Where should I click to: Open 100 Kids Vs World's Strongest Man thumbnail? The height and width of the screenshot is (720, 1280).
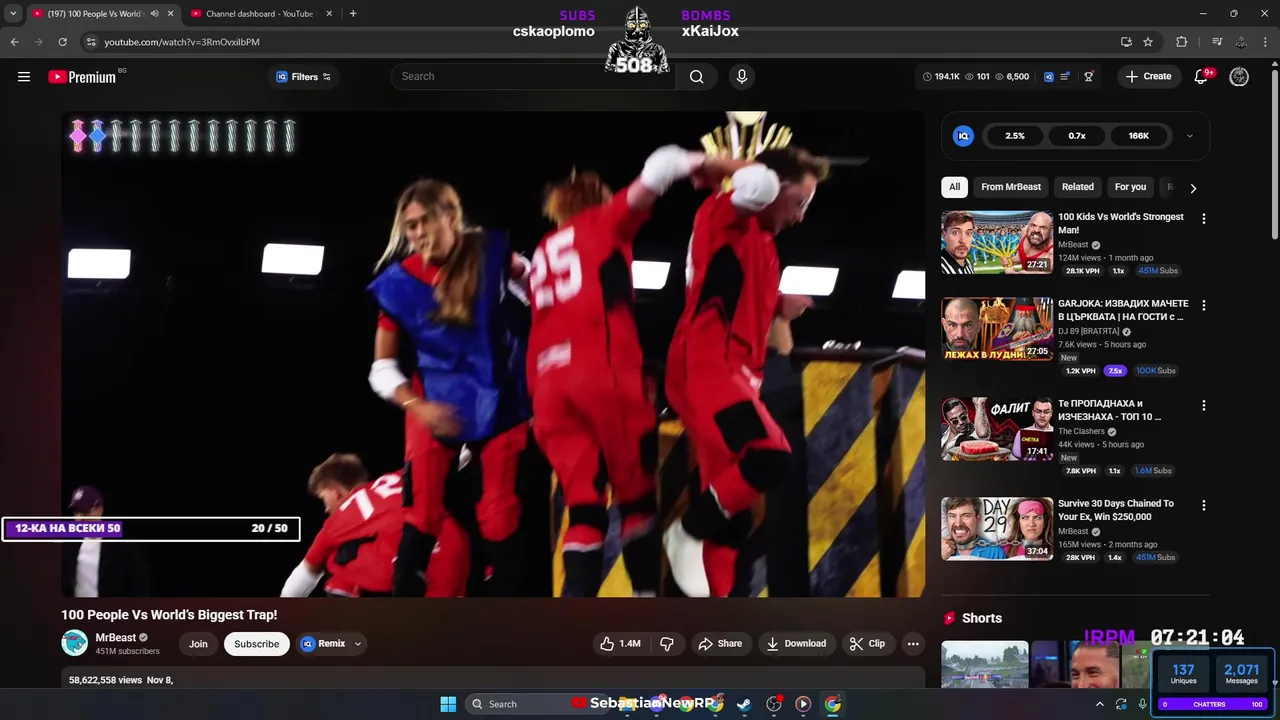[997, 242]
